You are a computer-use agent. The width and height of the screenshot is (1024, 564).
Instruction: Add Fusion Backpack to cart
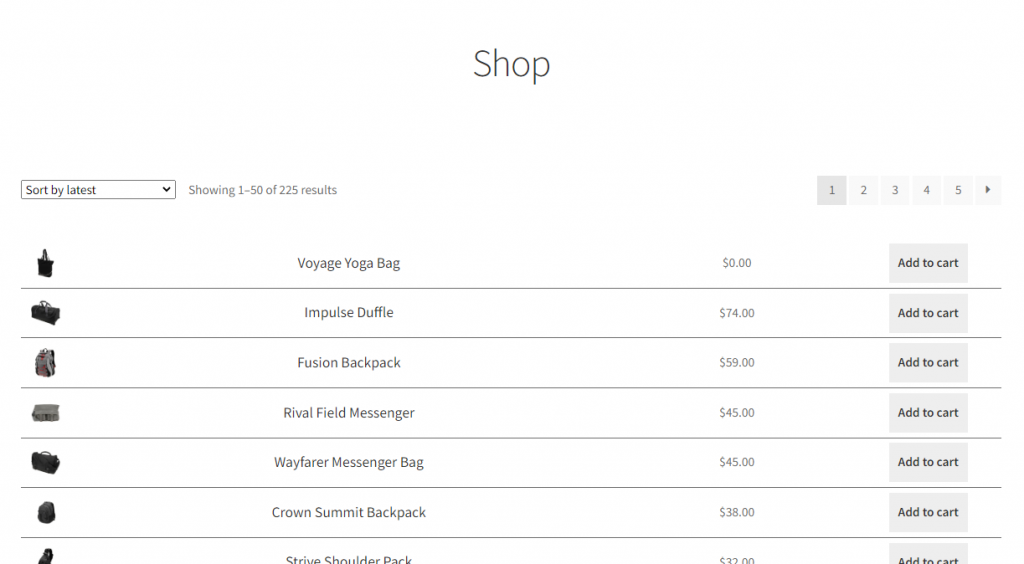pos(928,363)
